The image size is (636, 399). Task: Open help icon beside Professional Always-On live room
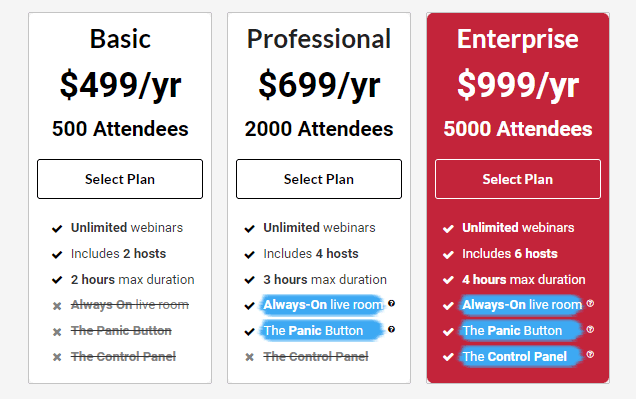coord(391,303)
